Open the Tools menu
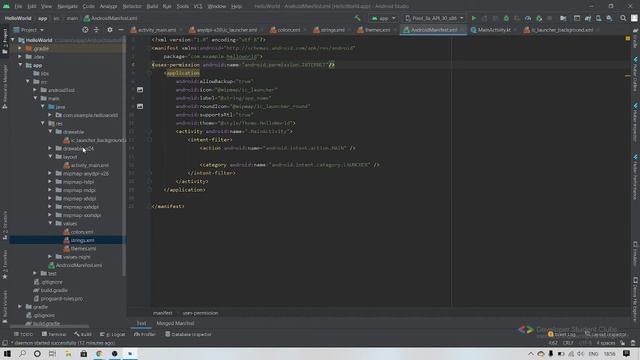 182,6
